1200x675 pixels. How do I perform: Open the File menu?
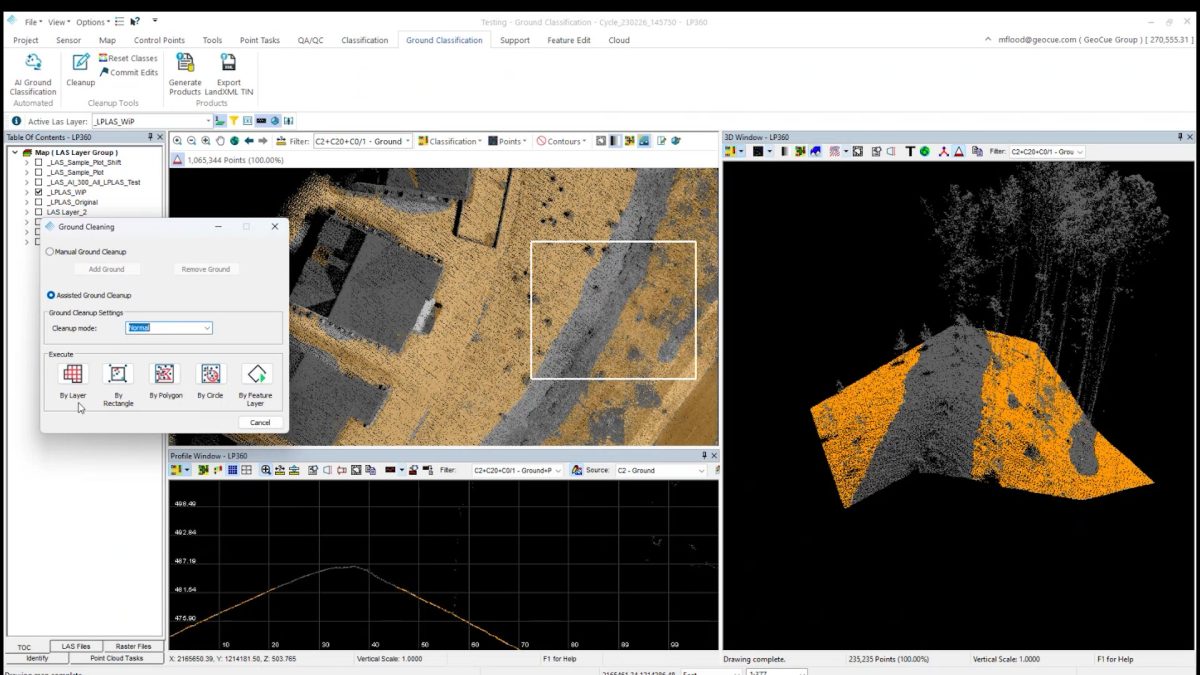click(32, 21)
